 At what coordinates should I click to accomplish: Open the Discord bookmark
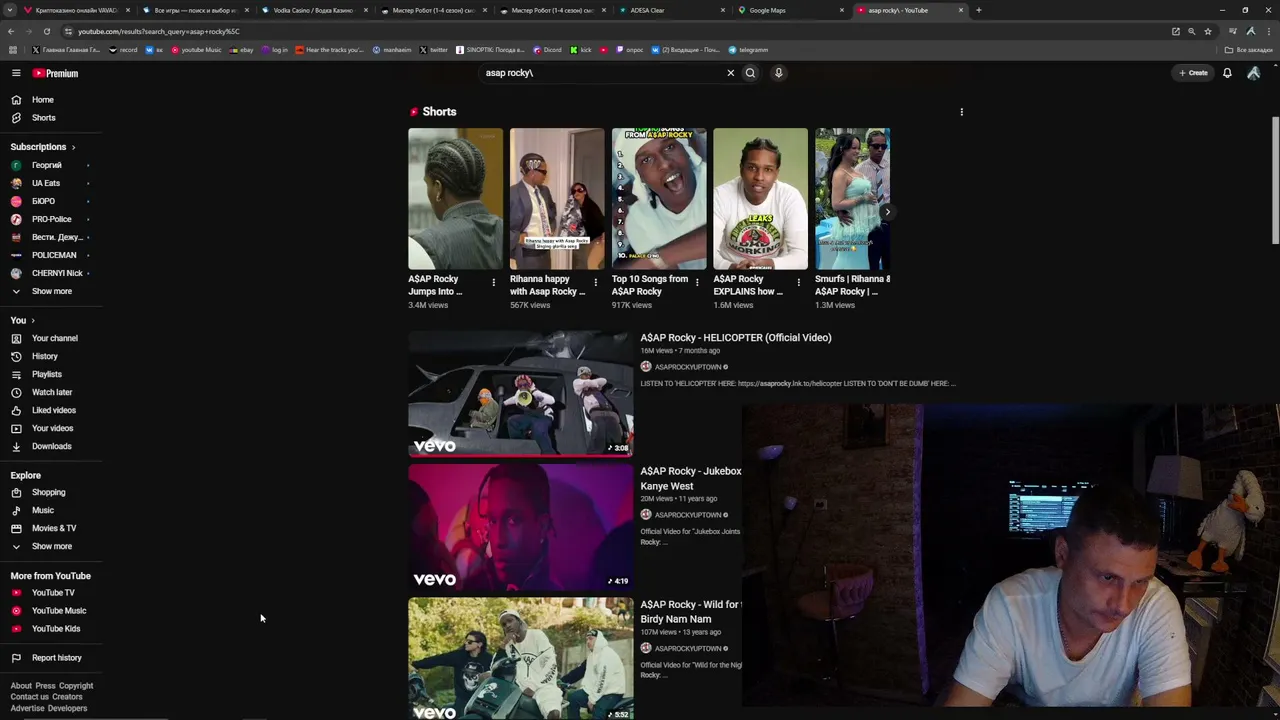(548, 50)
